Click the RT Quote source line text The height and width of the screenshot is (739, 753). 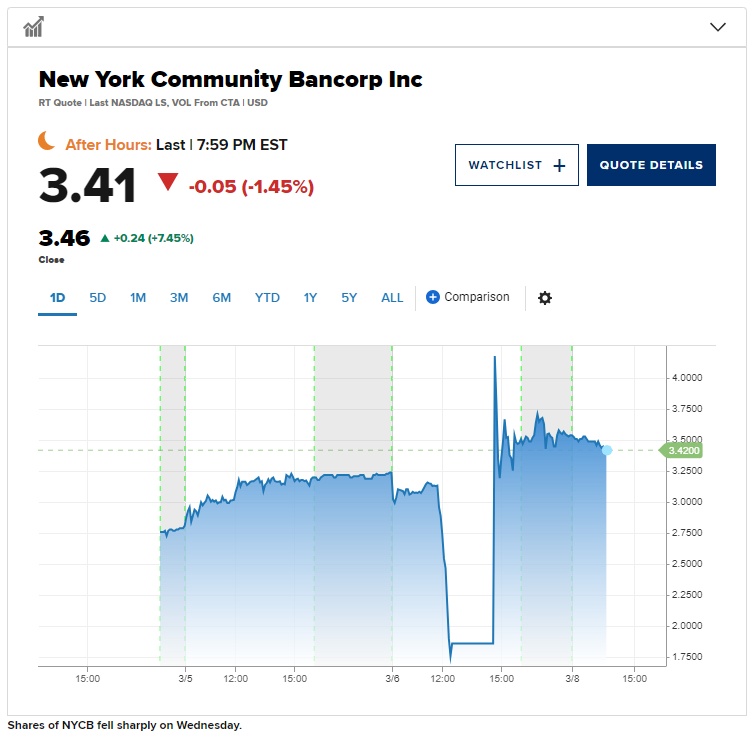(x=153, y=103)
